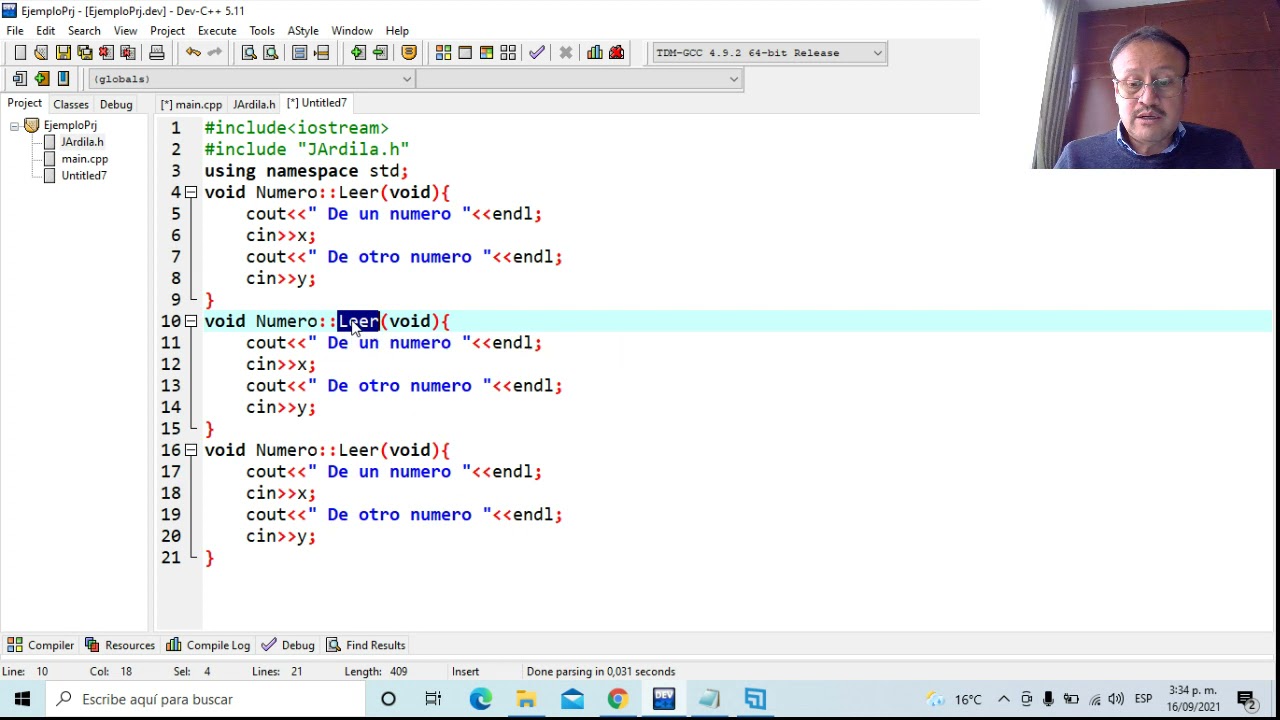The image size is (1280, 720).
Task: Click the Save All toolbar icon
Action: pos(85,53)
